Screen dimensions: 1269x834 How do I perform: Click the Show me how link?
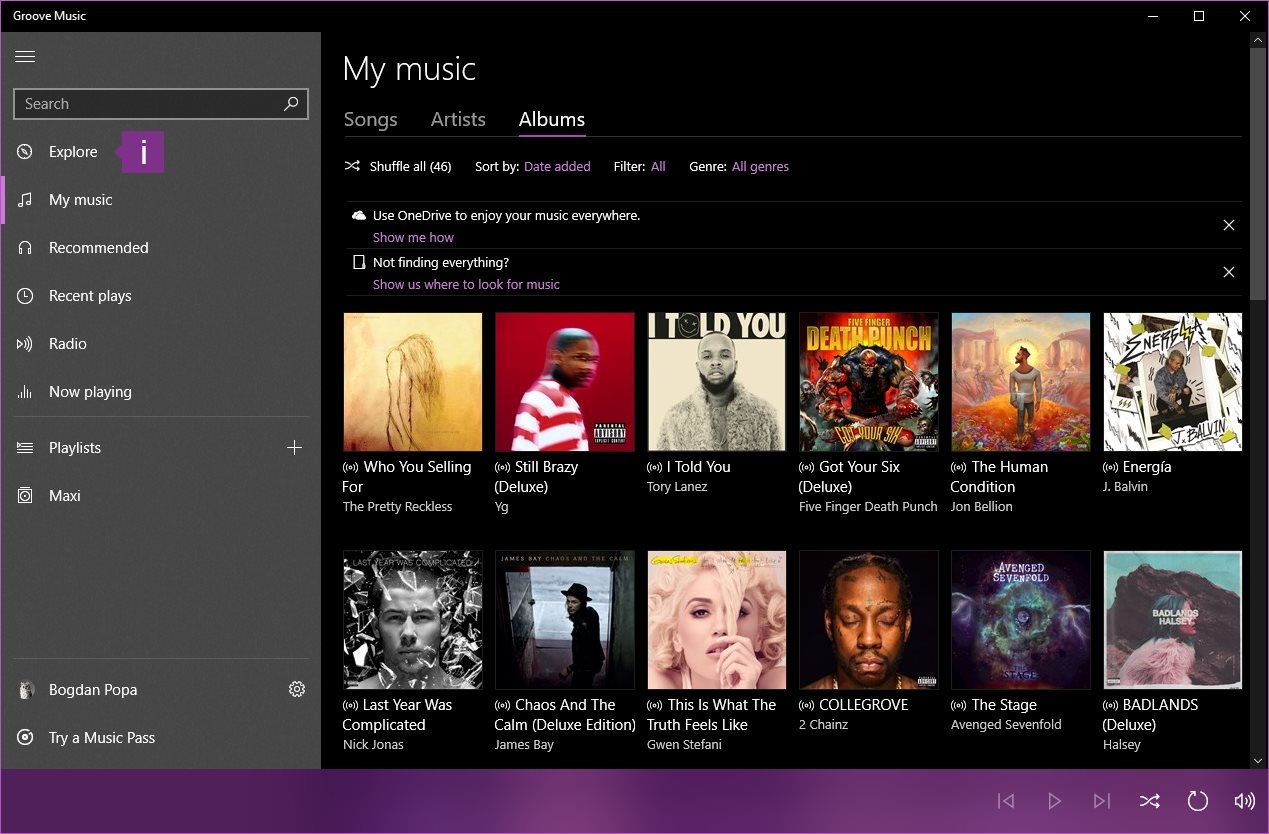(413, 238)
